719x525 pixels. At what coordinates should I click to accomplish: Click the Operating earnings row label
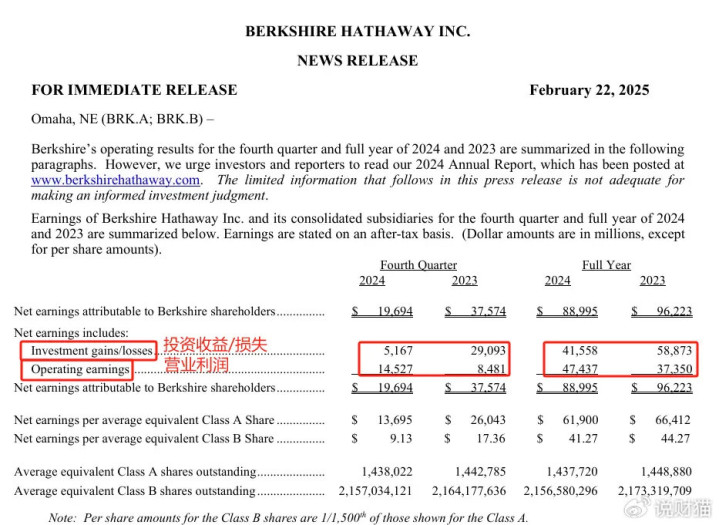[80, 369]
